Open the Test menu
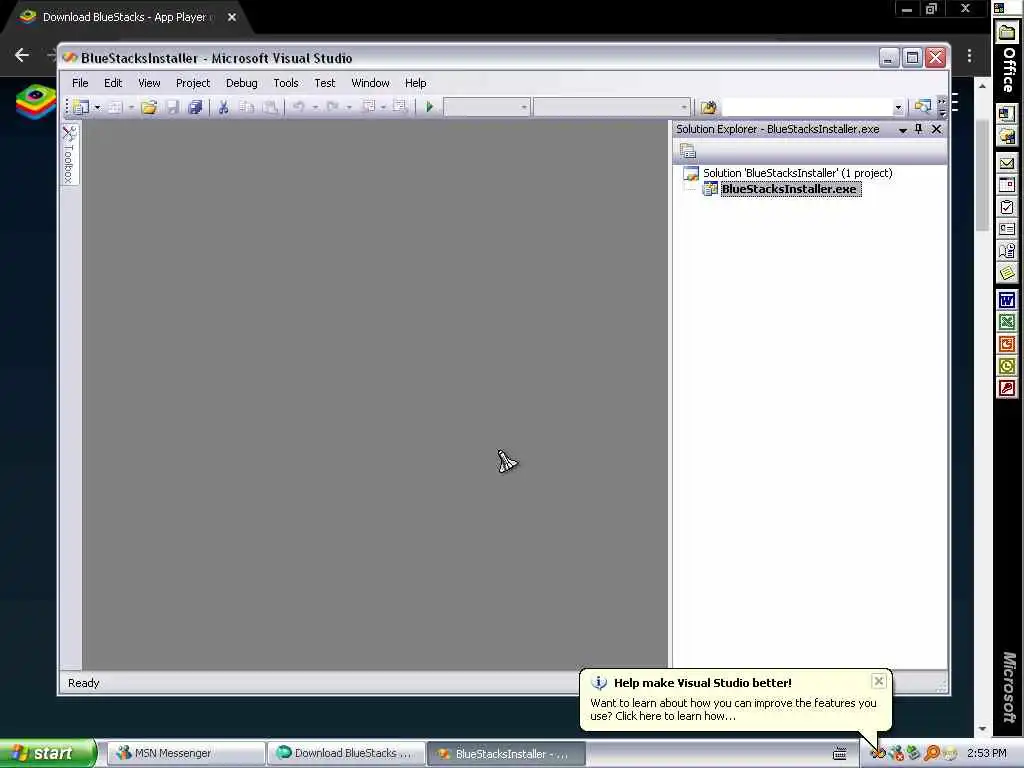 (x=325, y=83)
